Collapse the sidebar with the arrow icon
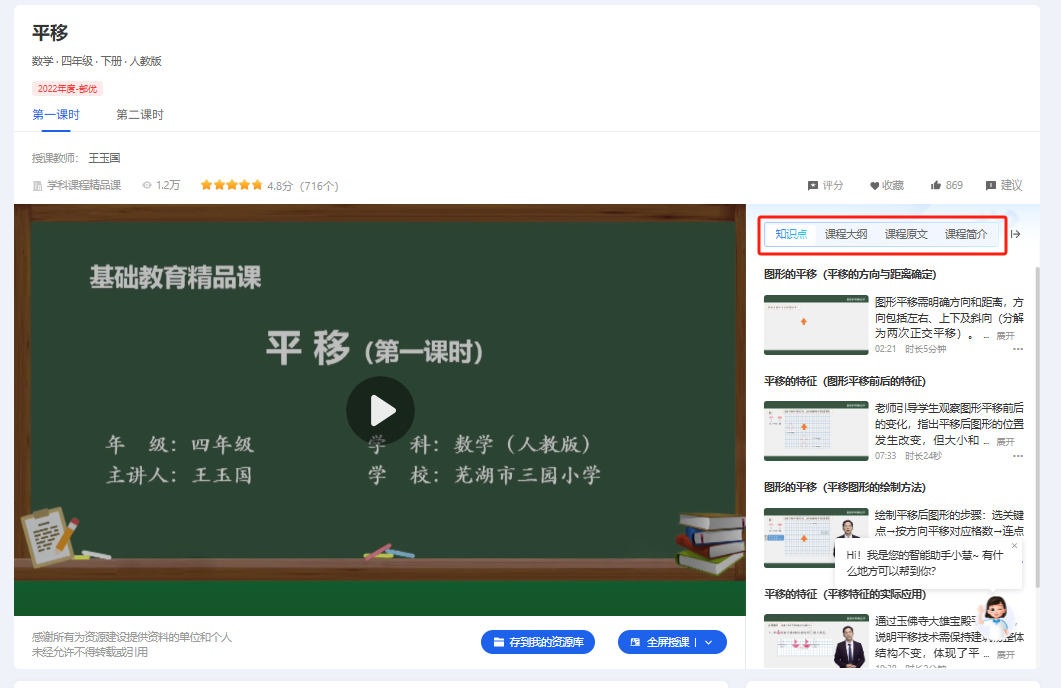1061x688 pixels. point(1016,233)
